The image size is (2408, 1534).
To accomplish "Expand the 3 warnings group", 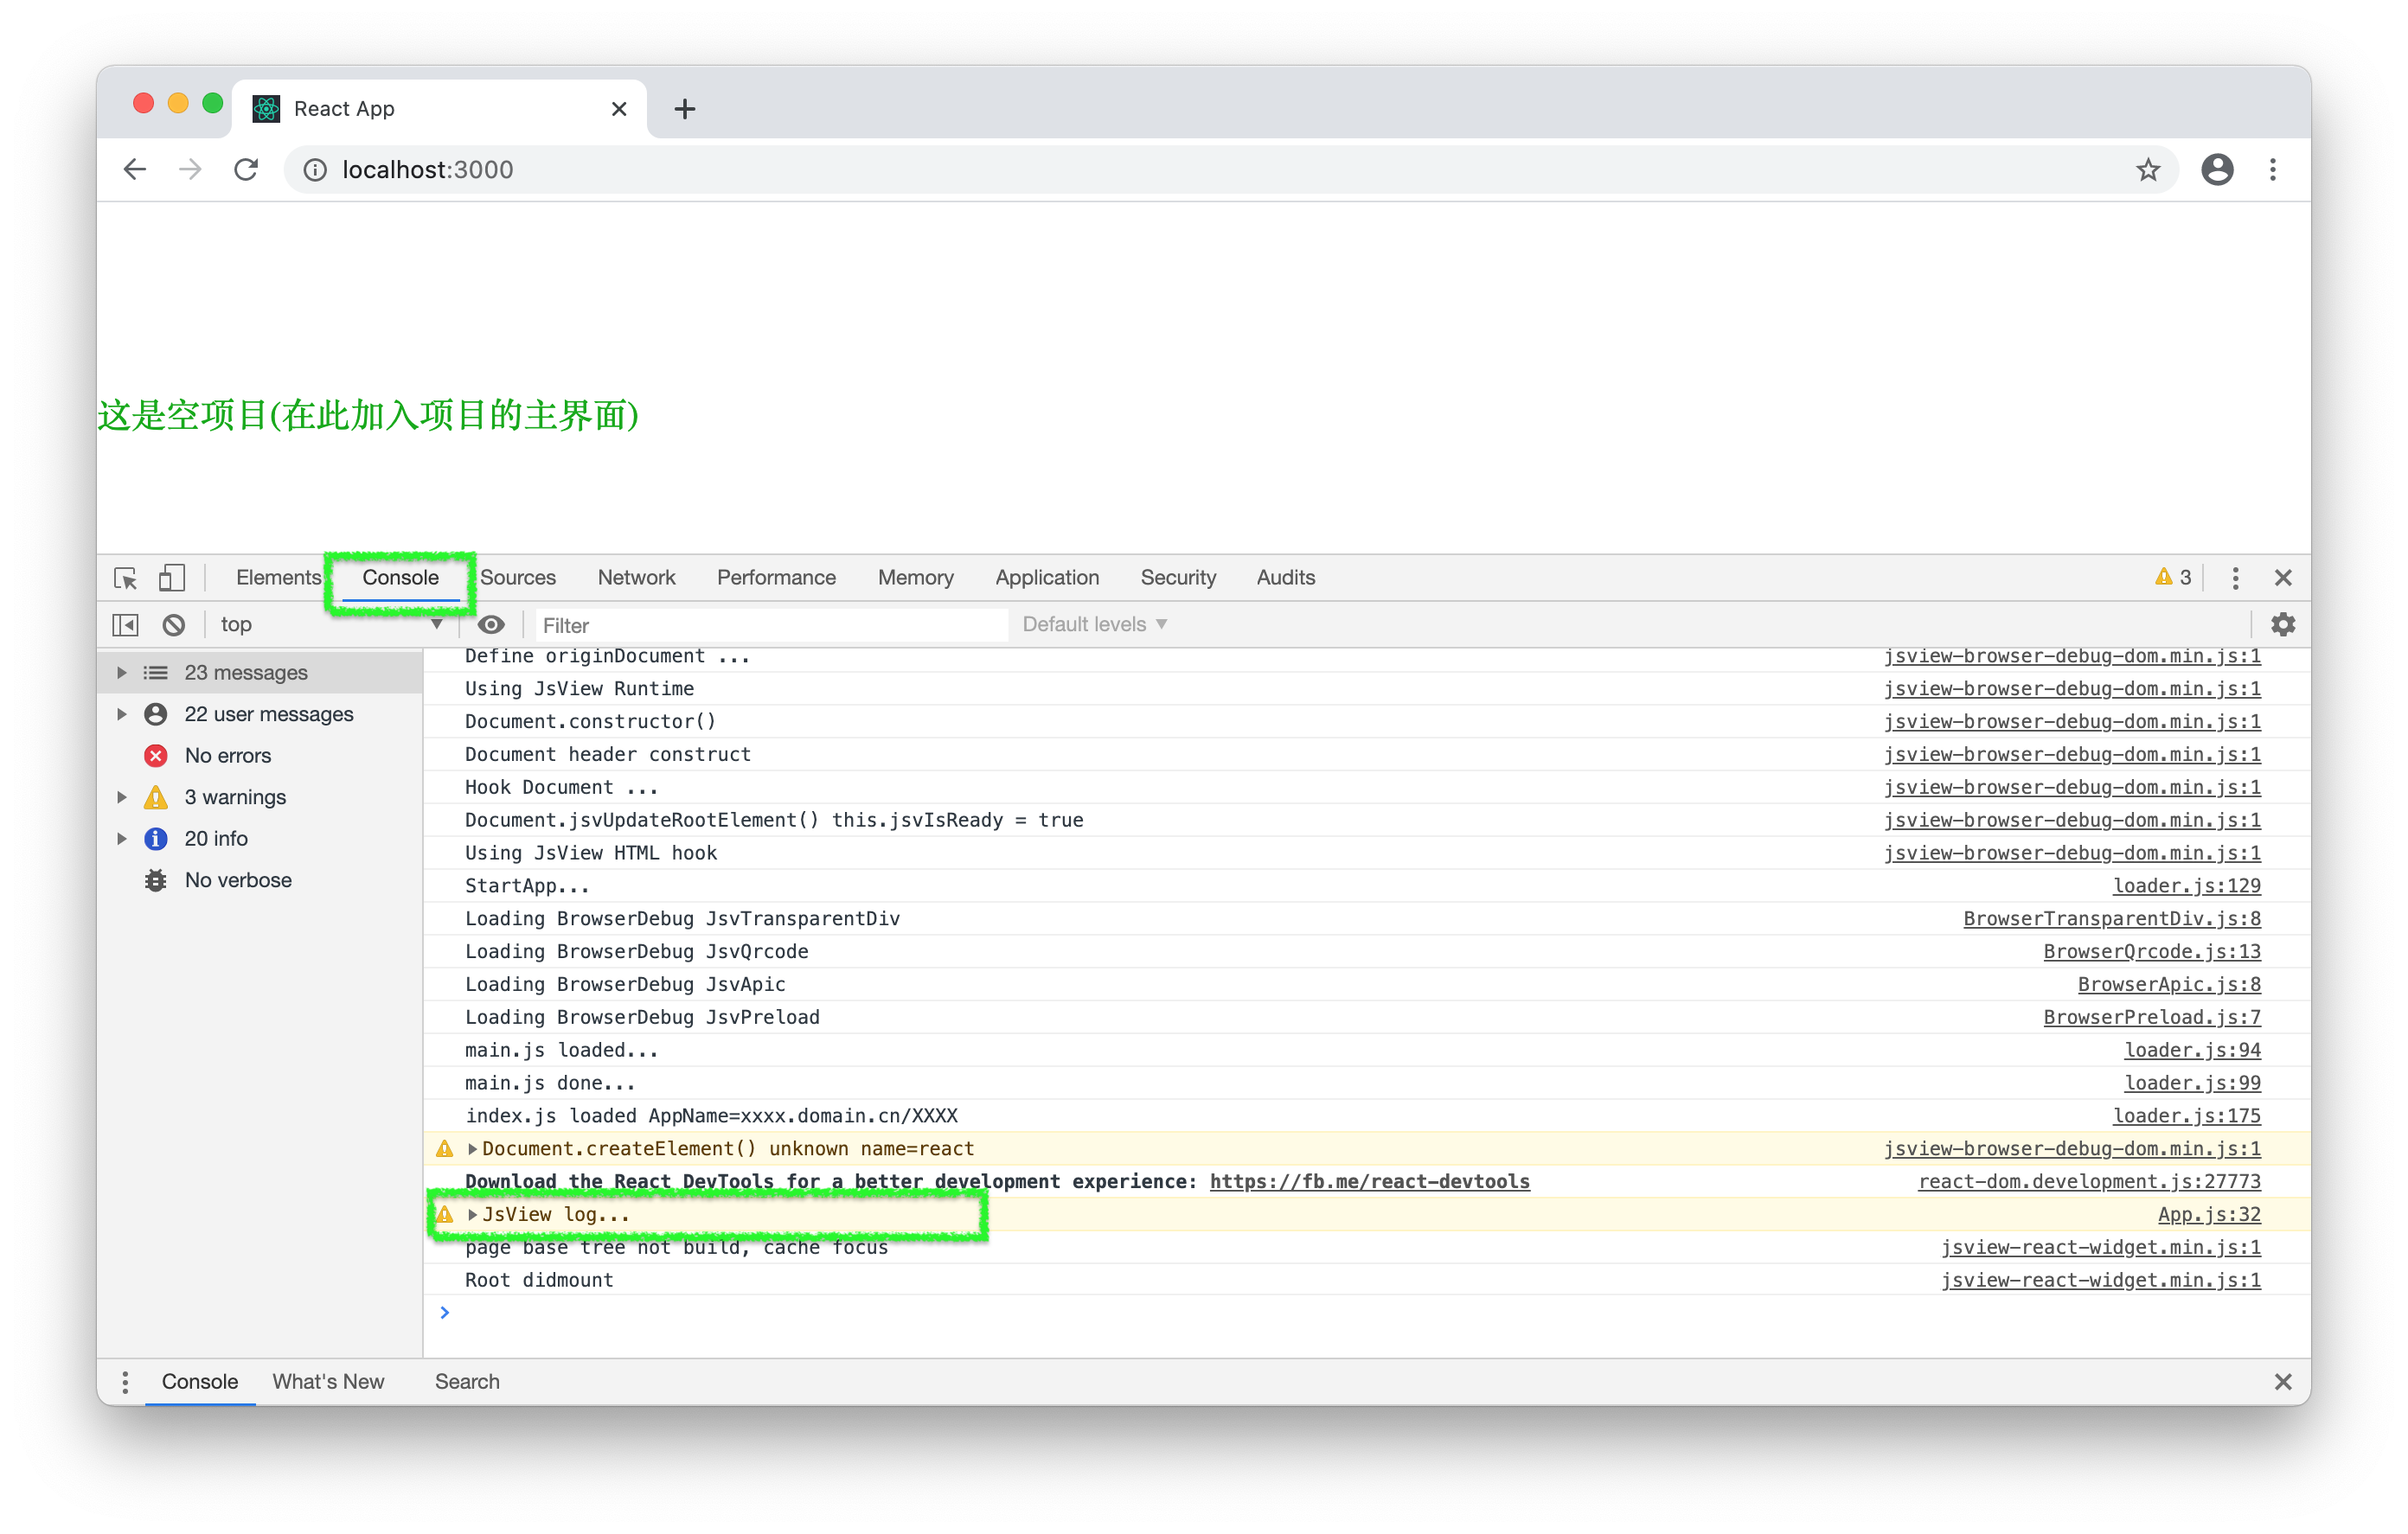I will coord(122,797).
